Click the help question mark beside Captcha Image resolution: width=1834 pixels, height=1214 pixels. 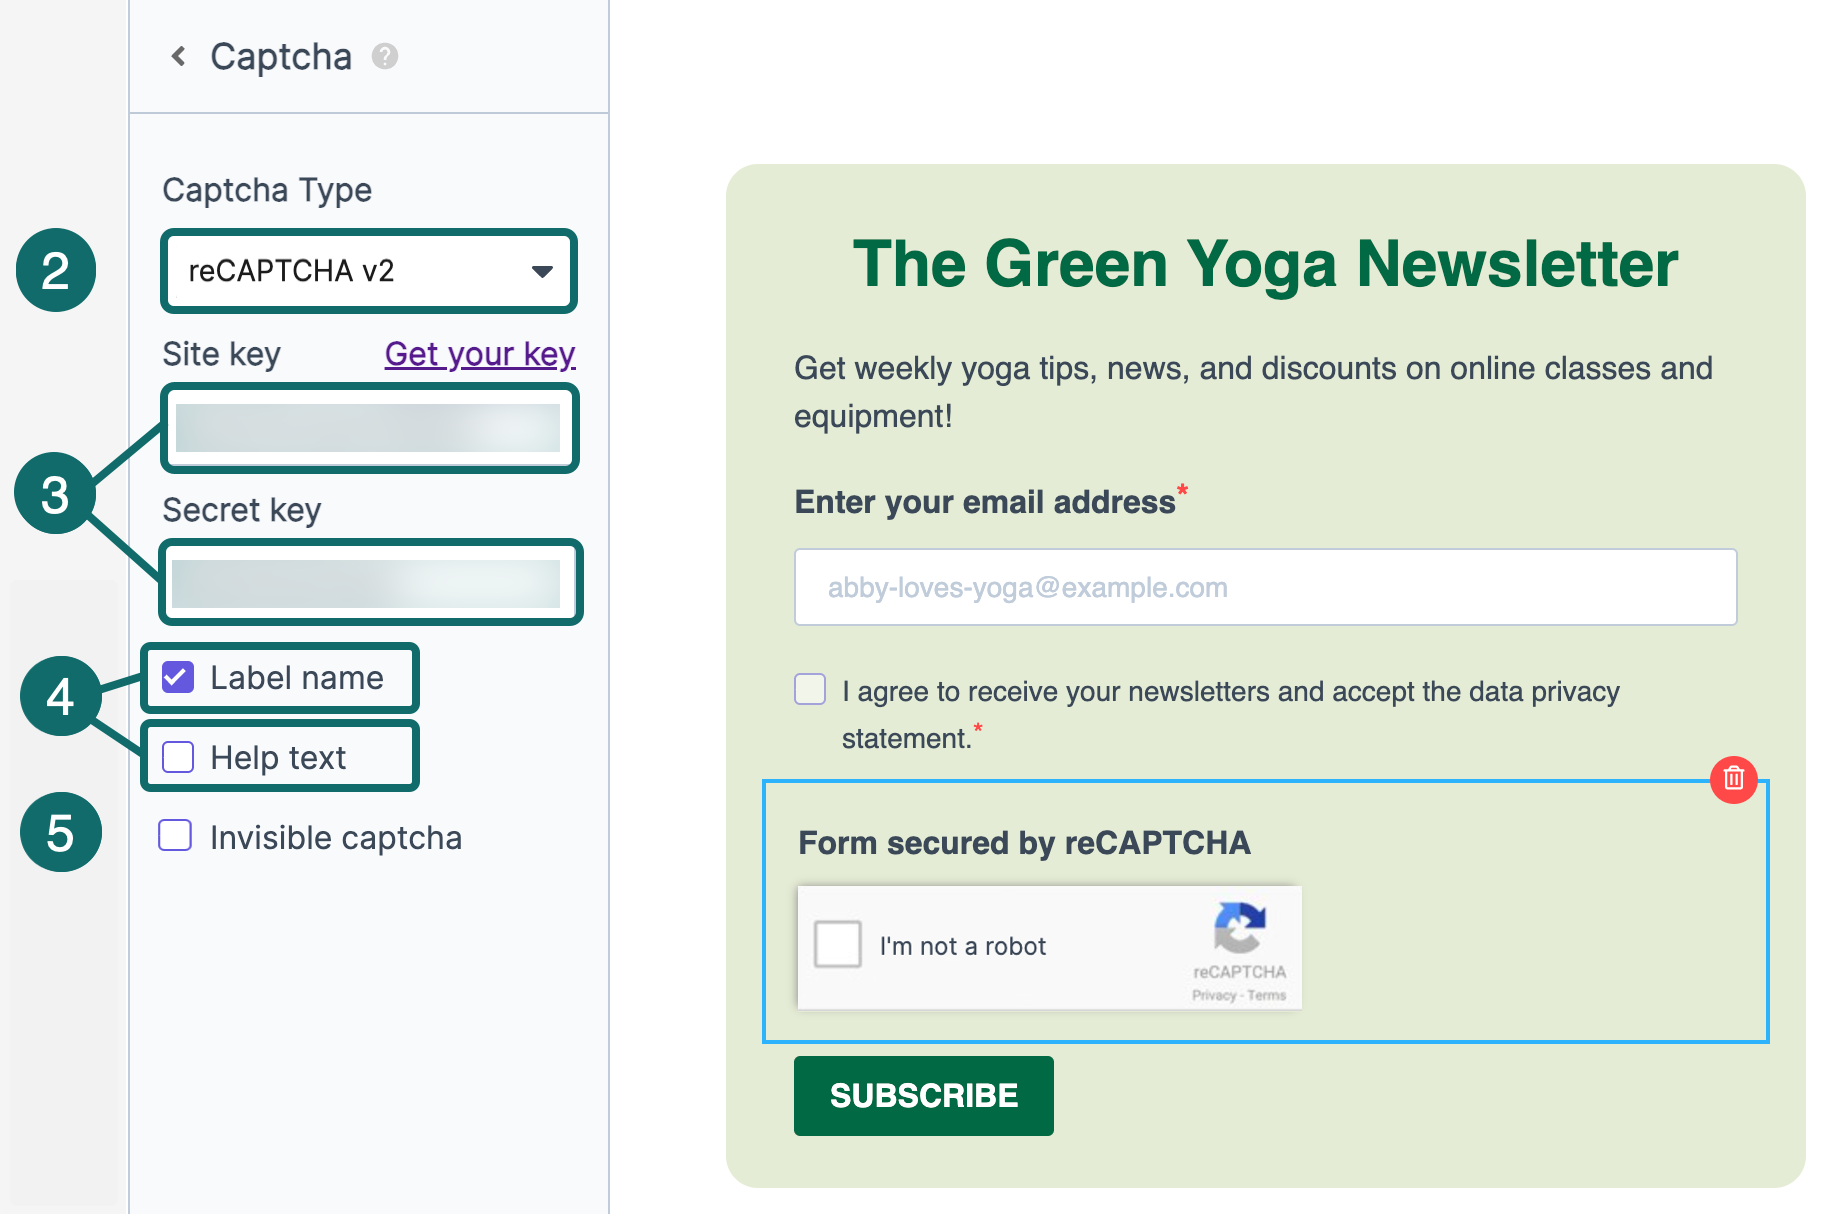385,56
